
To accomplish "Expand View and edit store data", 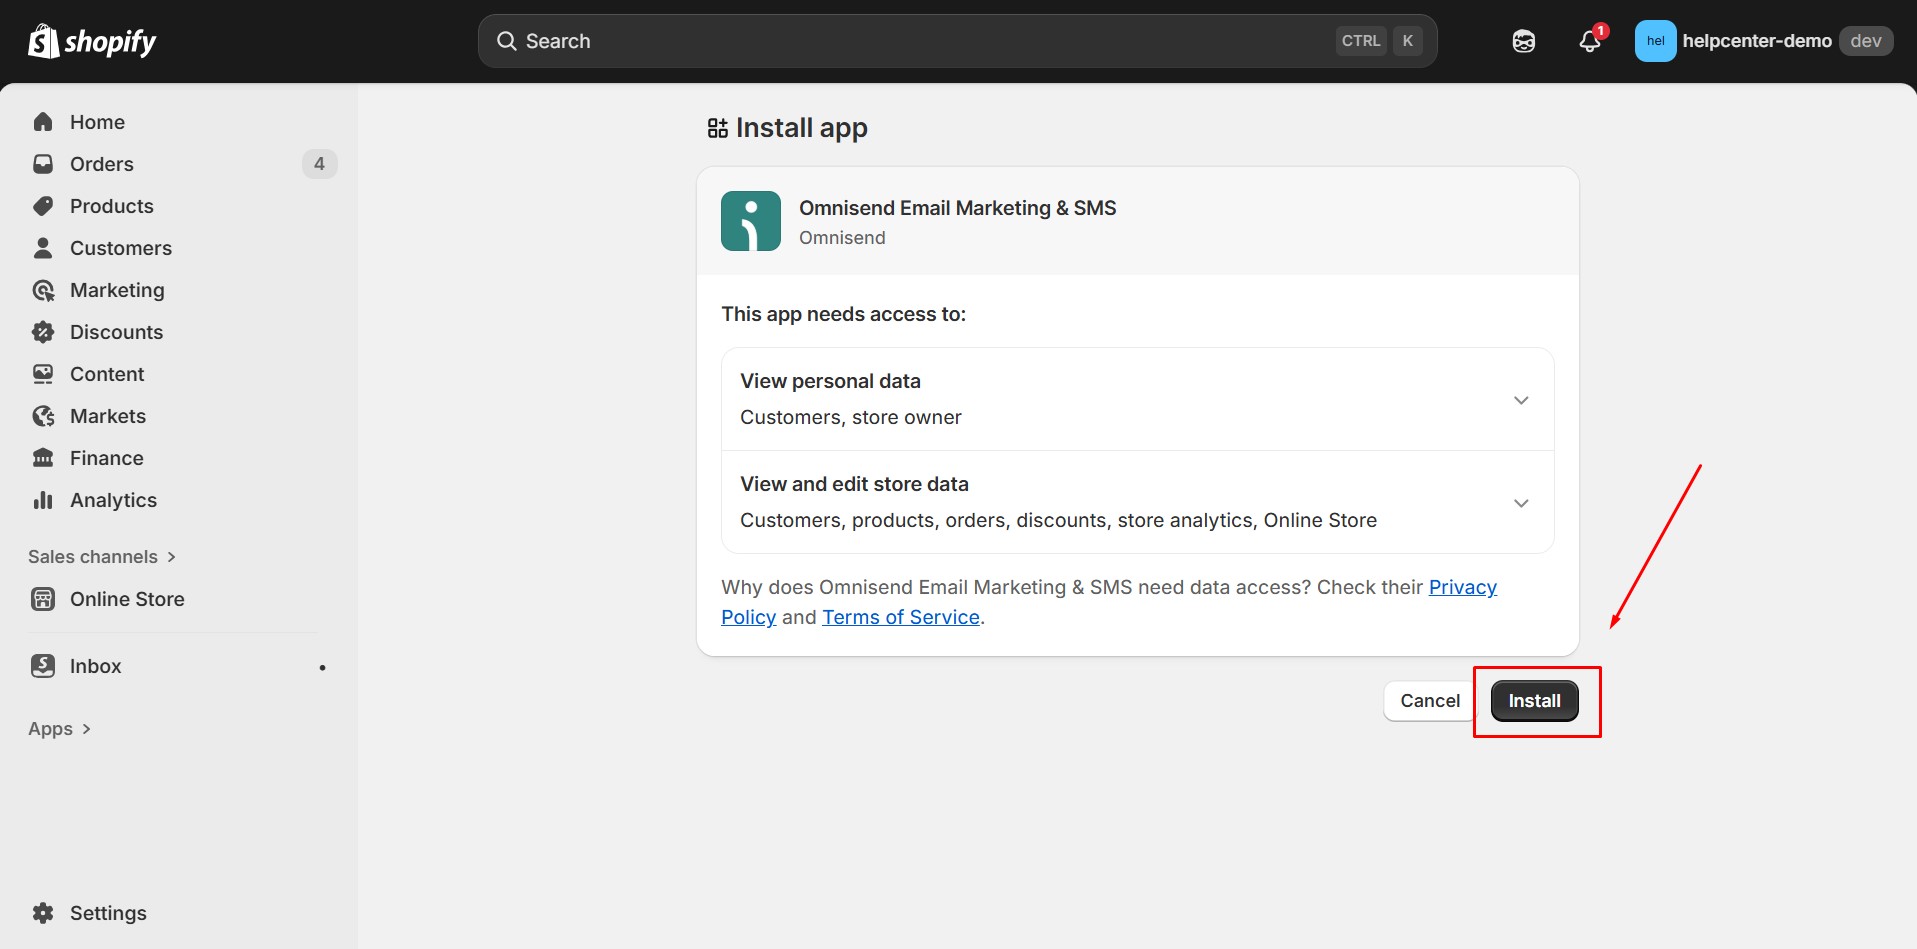I will (x=1520, y=503).
